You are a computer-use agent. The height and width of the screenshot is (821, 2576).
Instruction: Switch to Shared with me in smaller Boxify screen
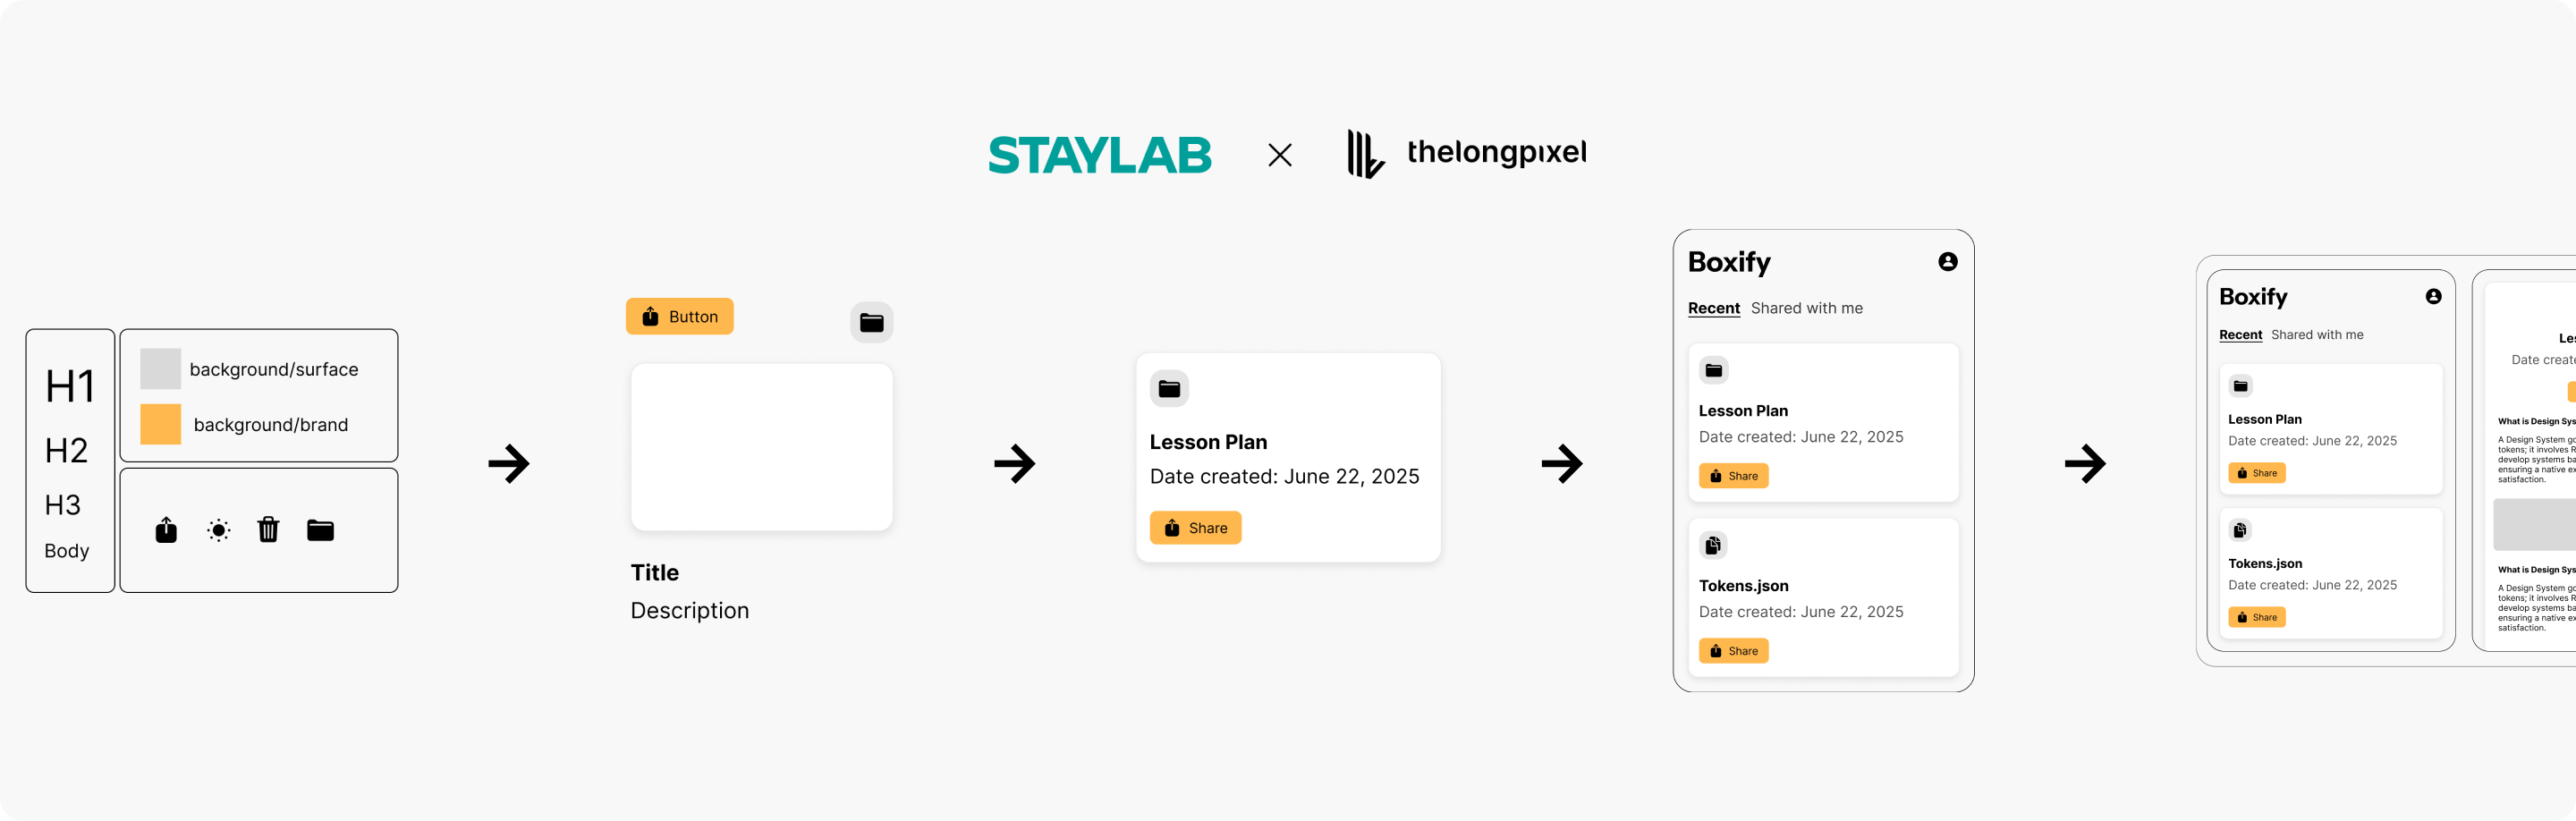pos(2316,335)
